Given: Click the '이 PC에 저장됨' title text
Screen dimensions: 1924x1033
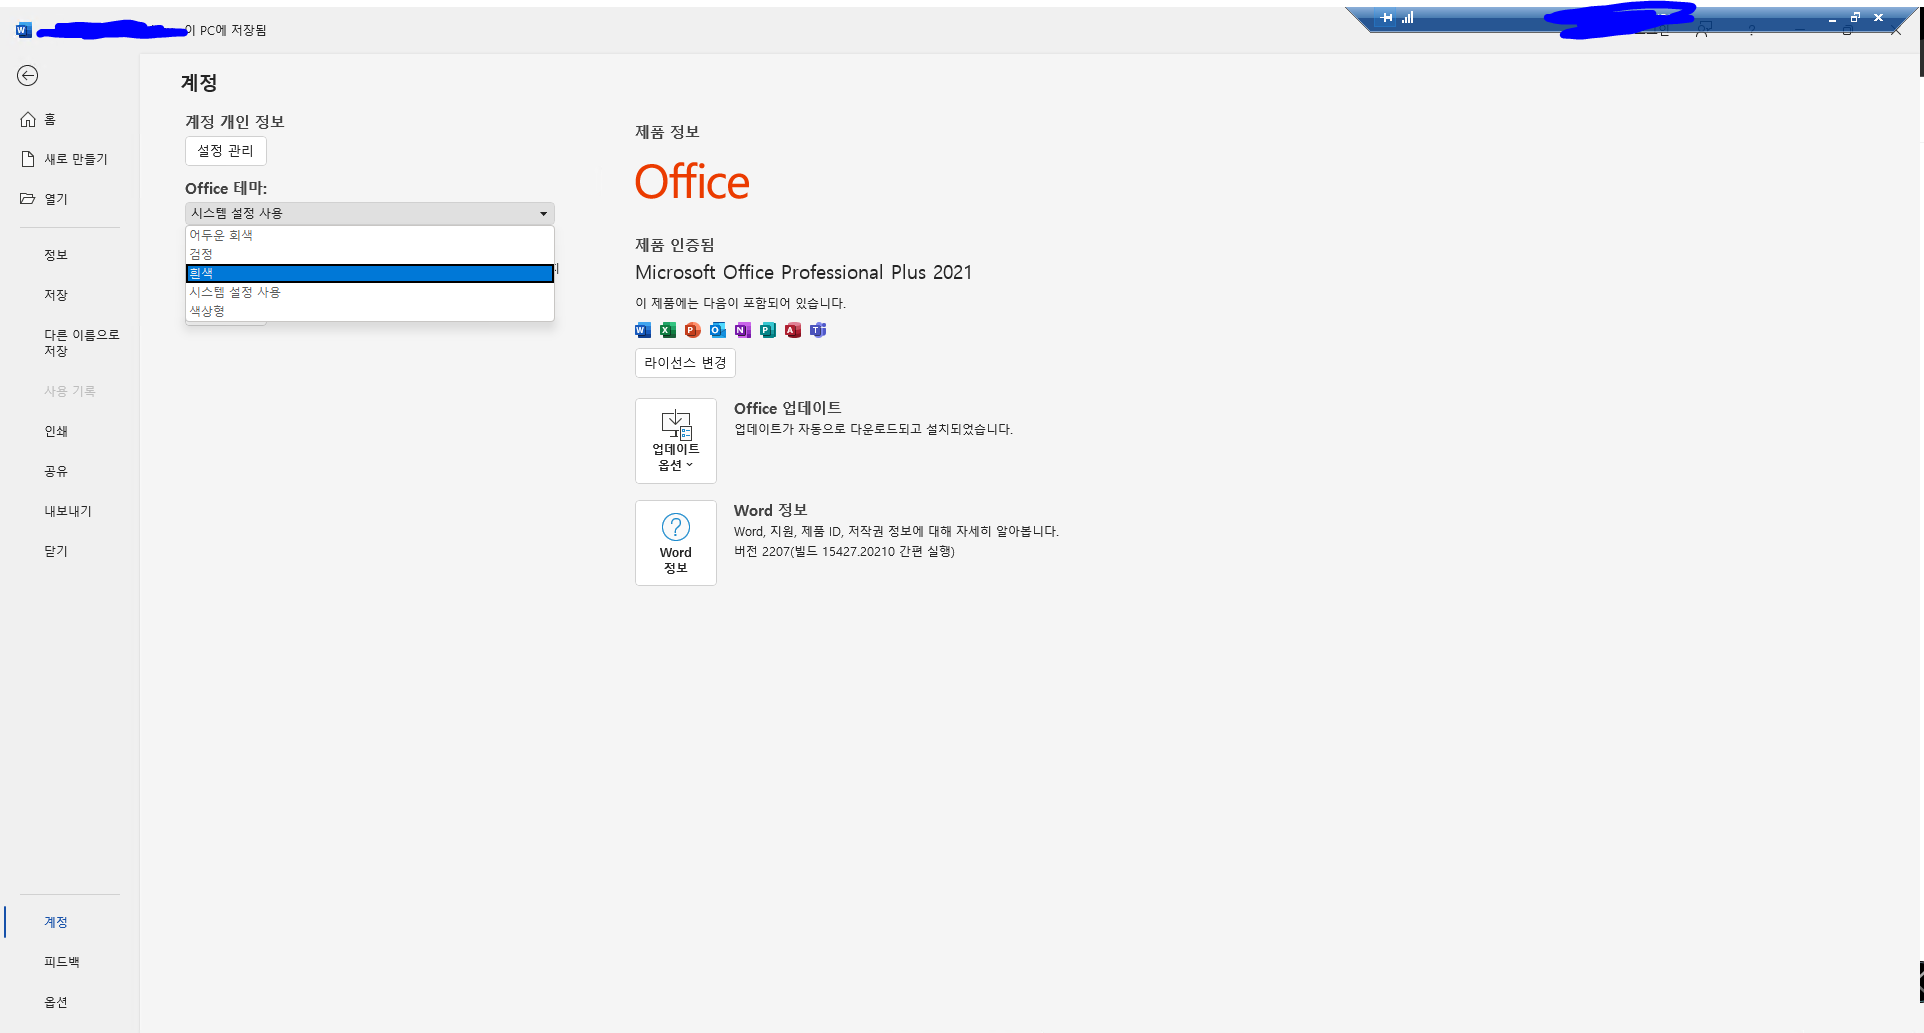Looking at the screenshot, I should pos(226,30).
